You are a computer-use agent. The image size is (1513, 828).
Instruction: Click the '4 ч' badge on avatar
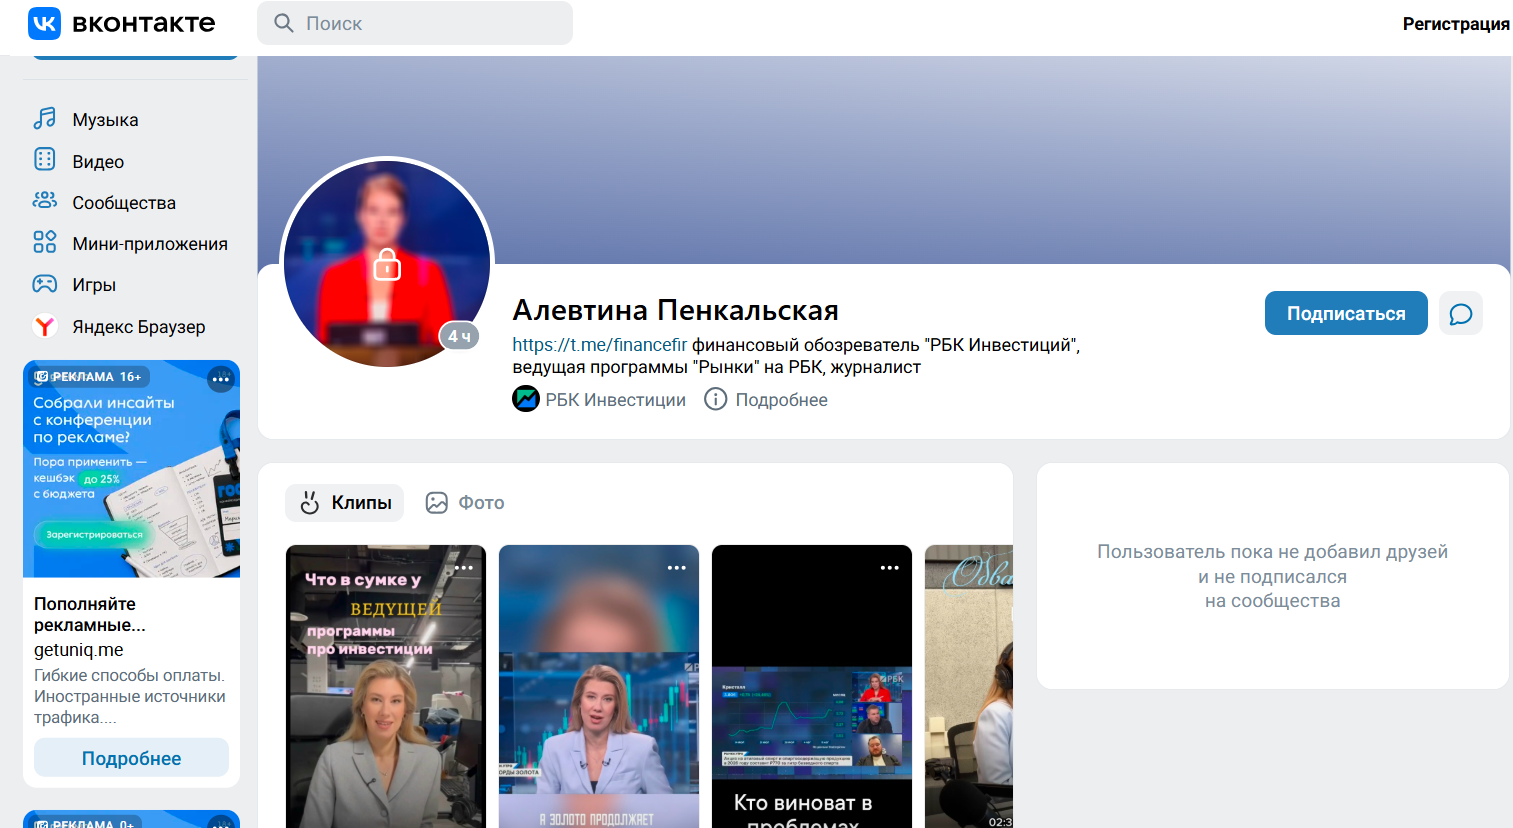[x=460, y=336]
